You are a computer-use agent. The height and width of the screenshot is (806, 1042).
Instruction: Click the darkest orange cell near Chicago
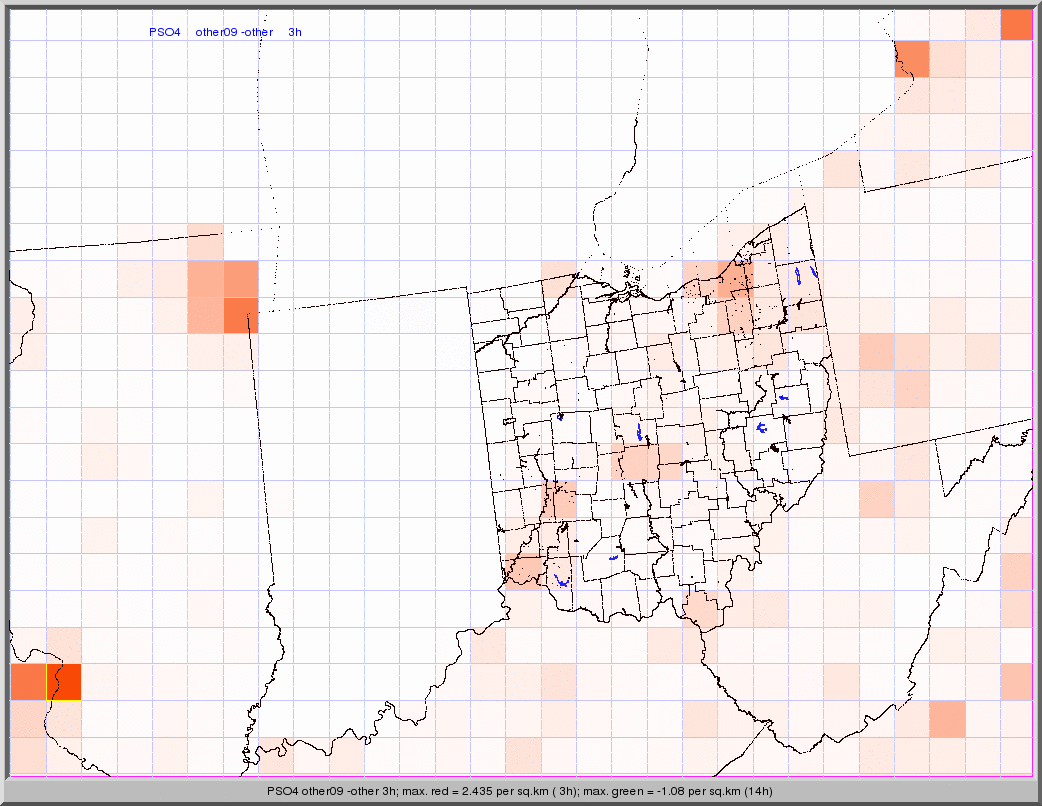point(240,315)
